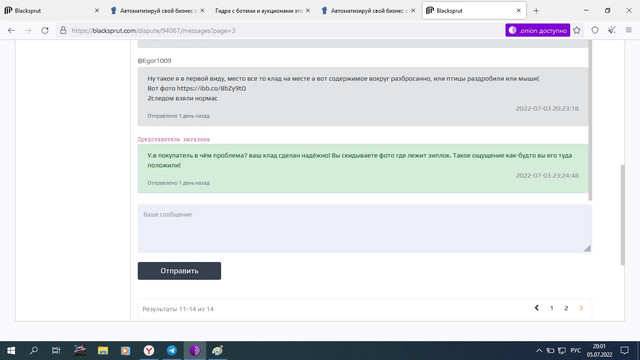The image size is (640, 360).
Task: Click the network tray icon
Action: [562, 351]
